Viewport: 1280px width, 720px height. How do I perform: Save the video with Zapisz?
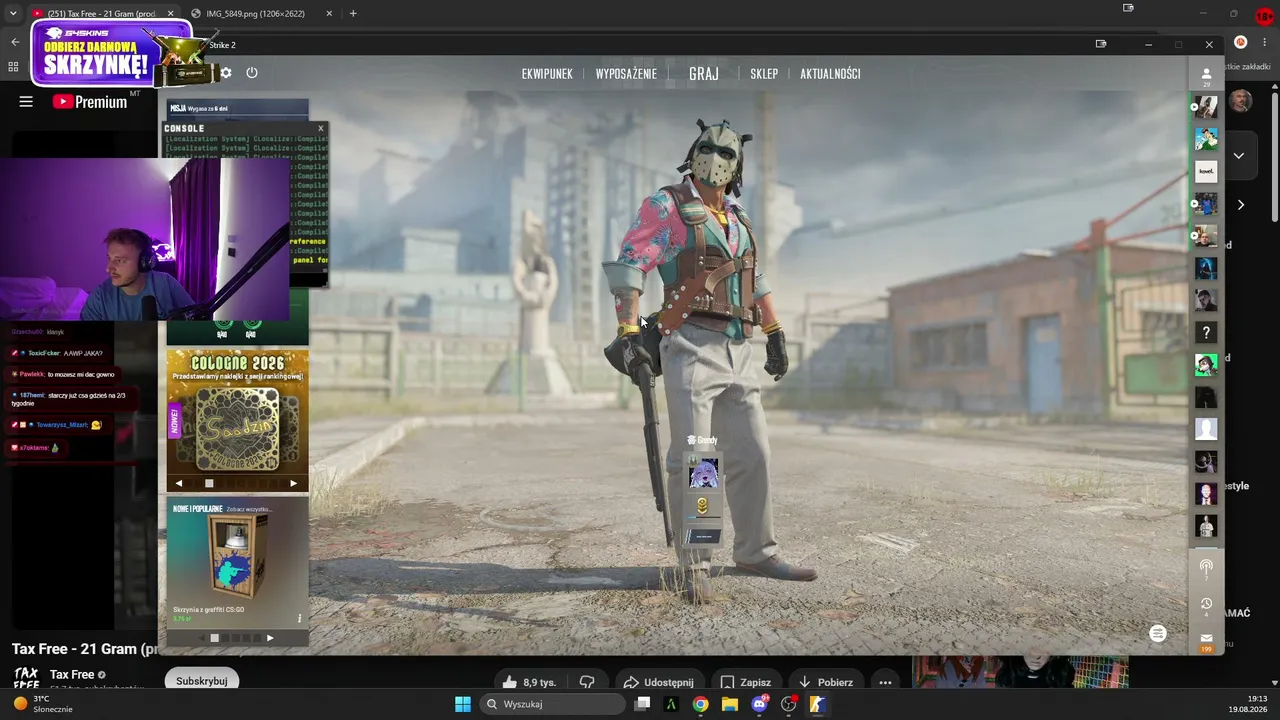pyautogui.click(x=745, y=682)
